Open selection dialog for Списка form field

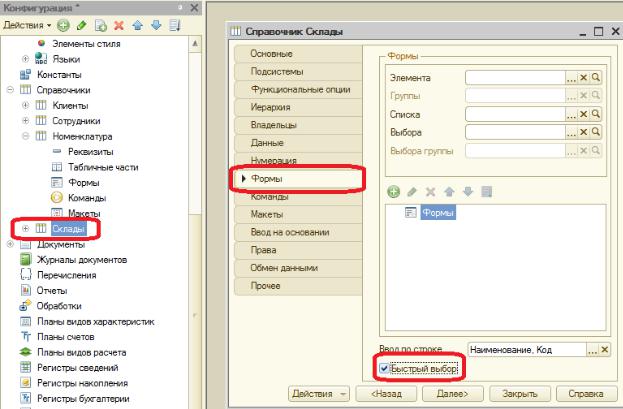(x=571, y=114)
